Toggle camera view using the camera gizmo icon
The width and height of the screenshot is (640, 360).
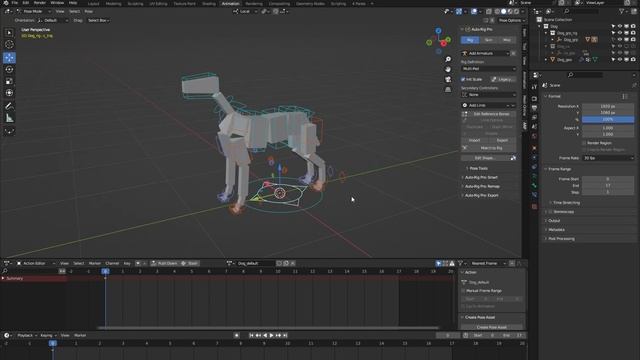click(448, 79)
